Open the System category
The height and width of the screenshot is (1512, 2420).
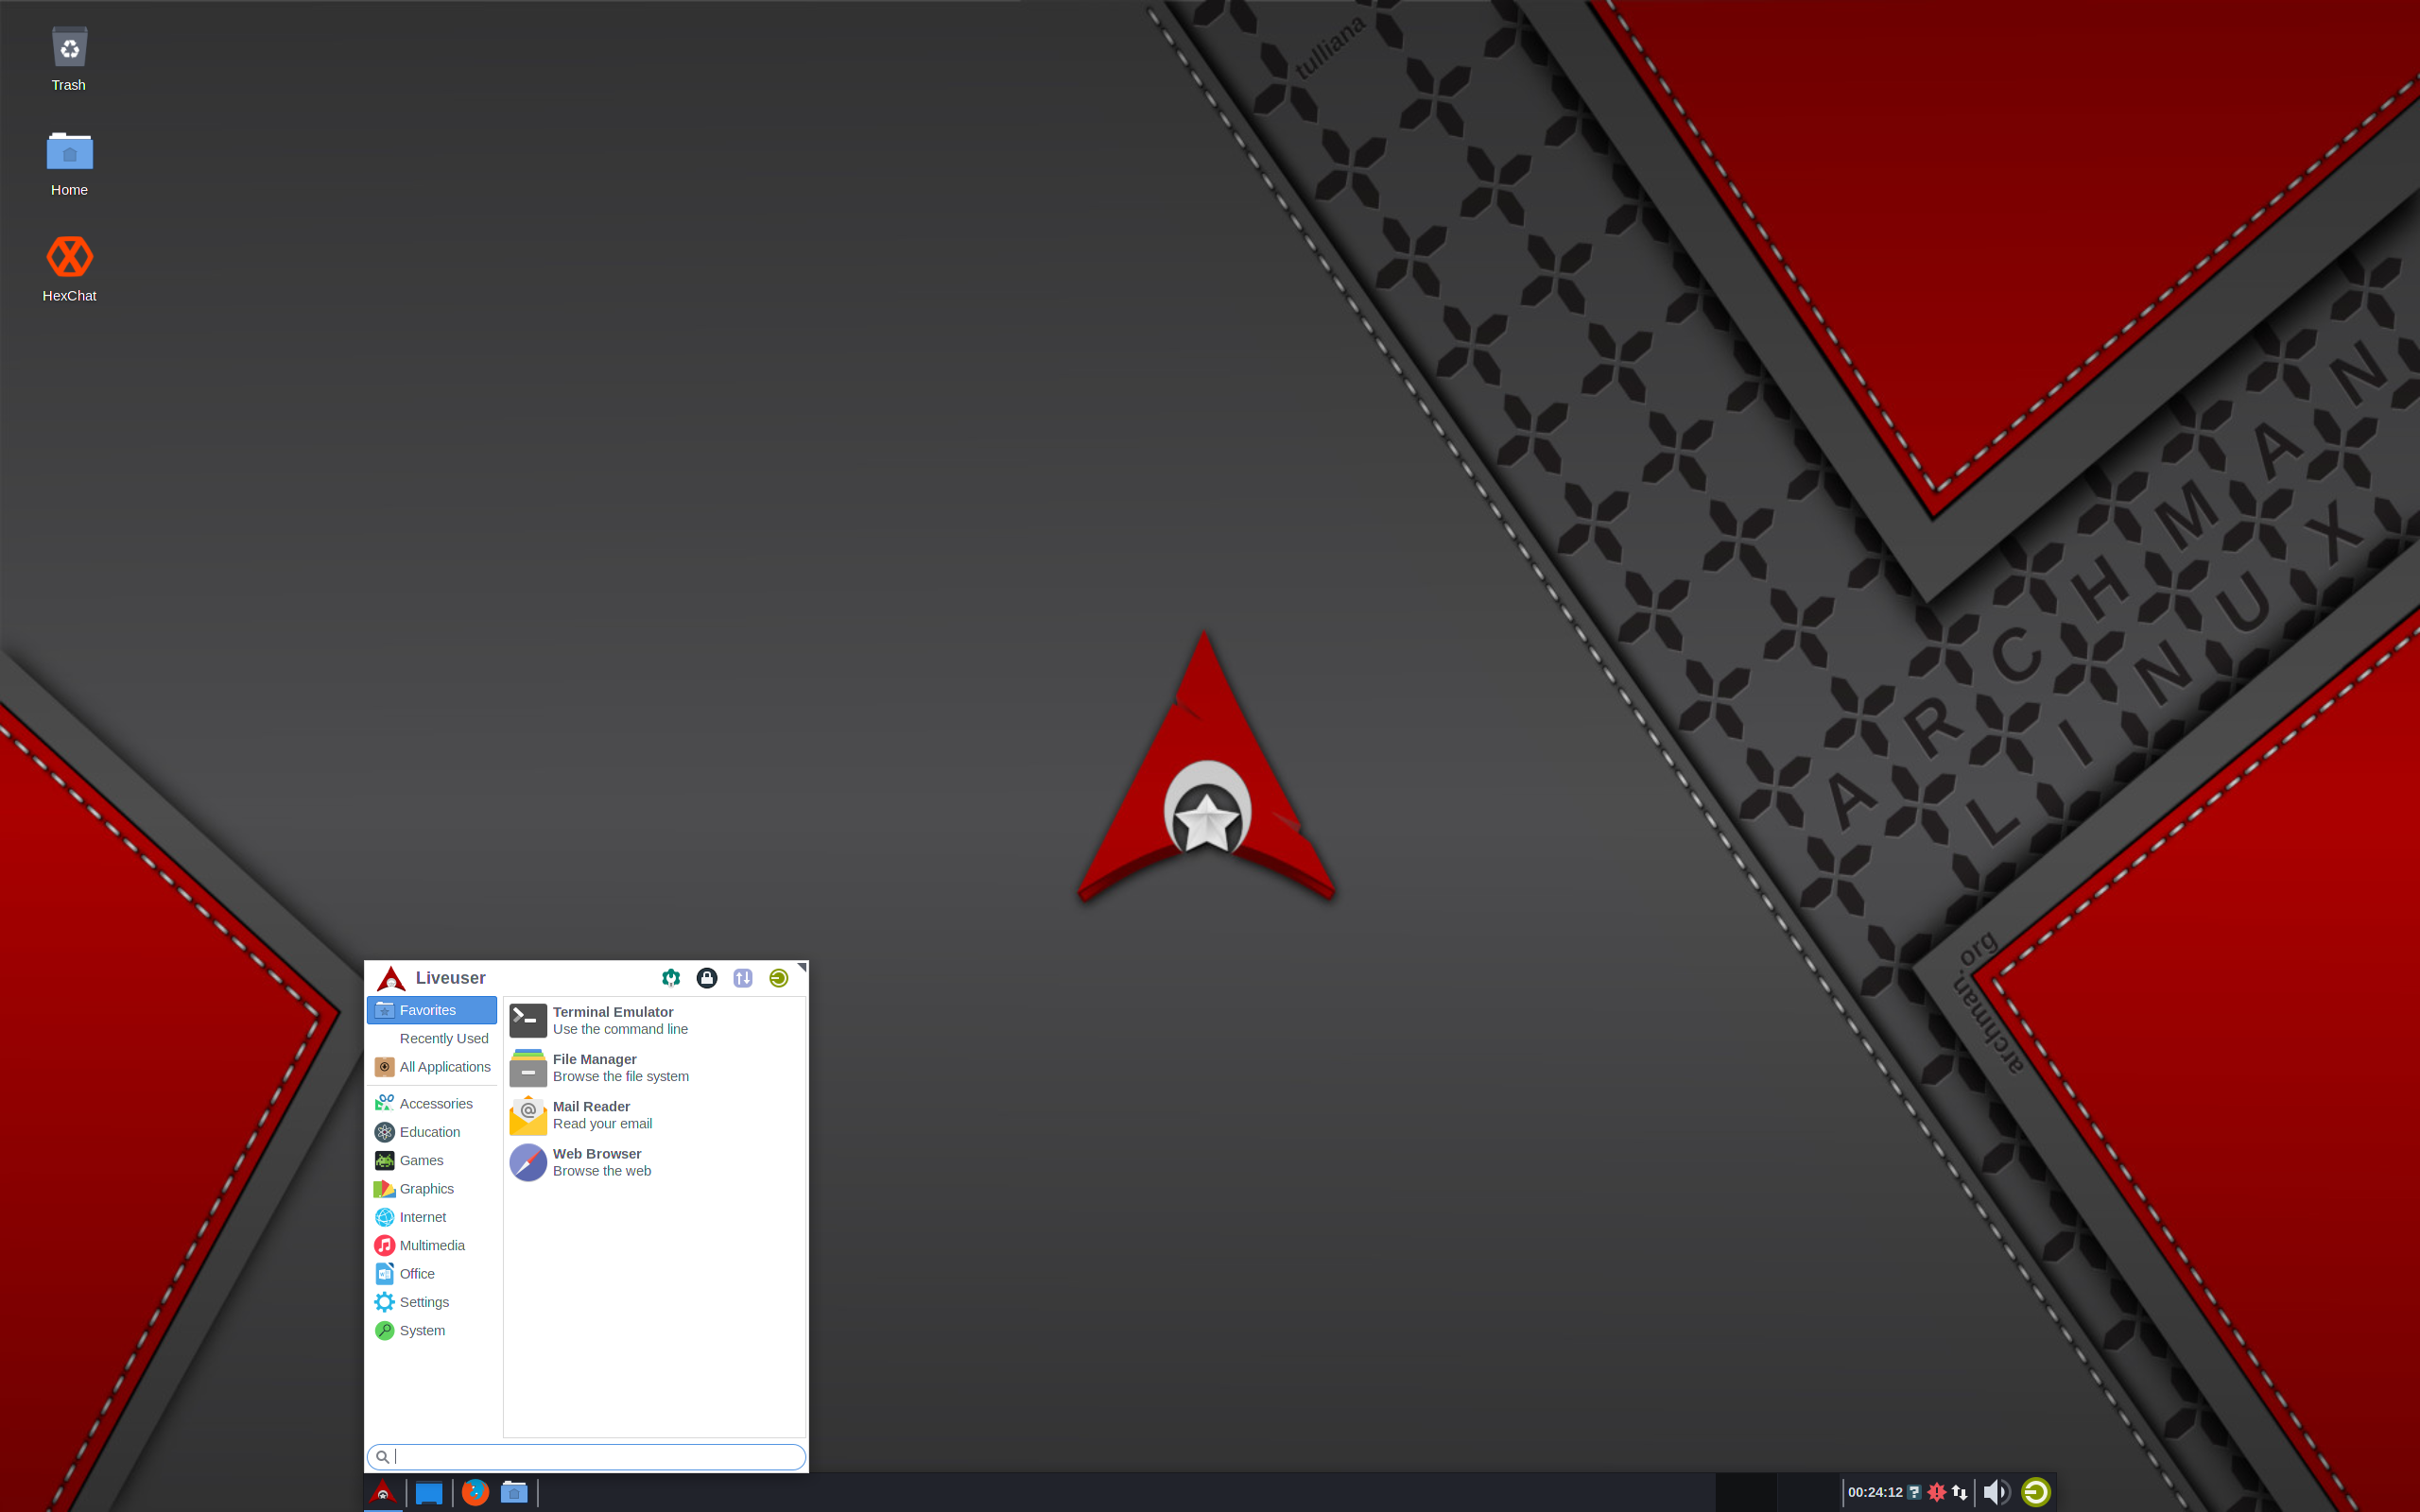tap(432, 1330)
